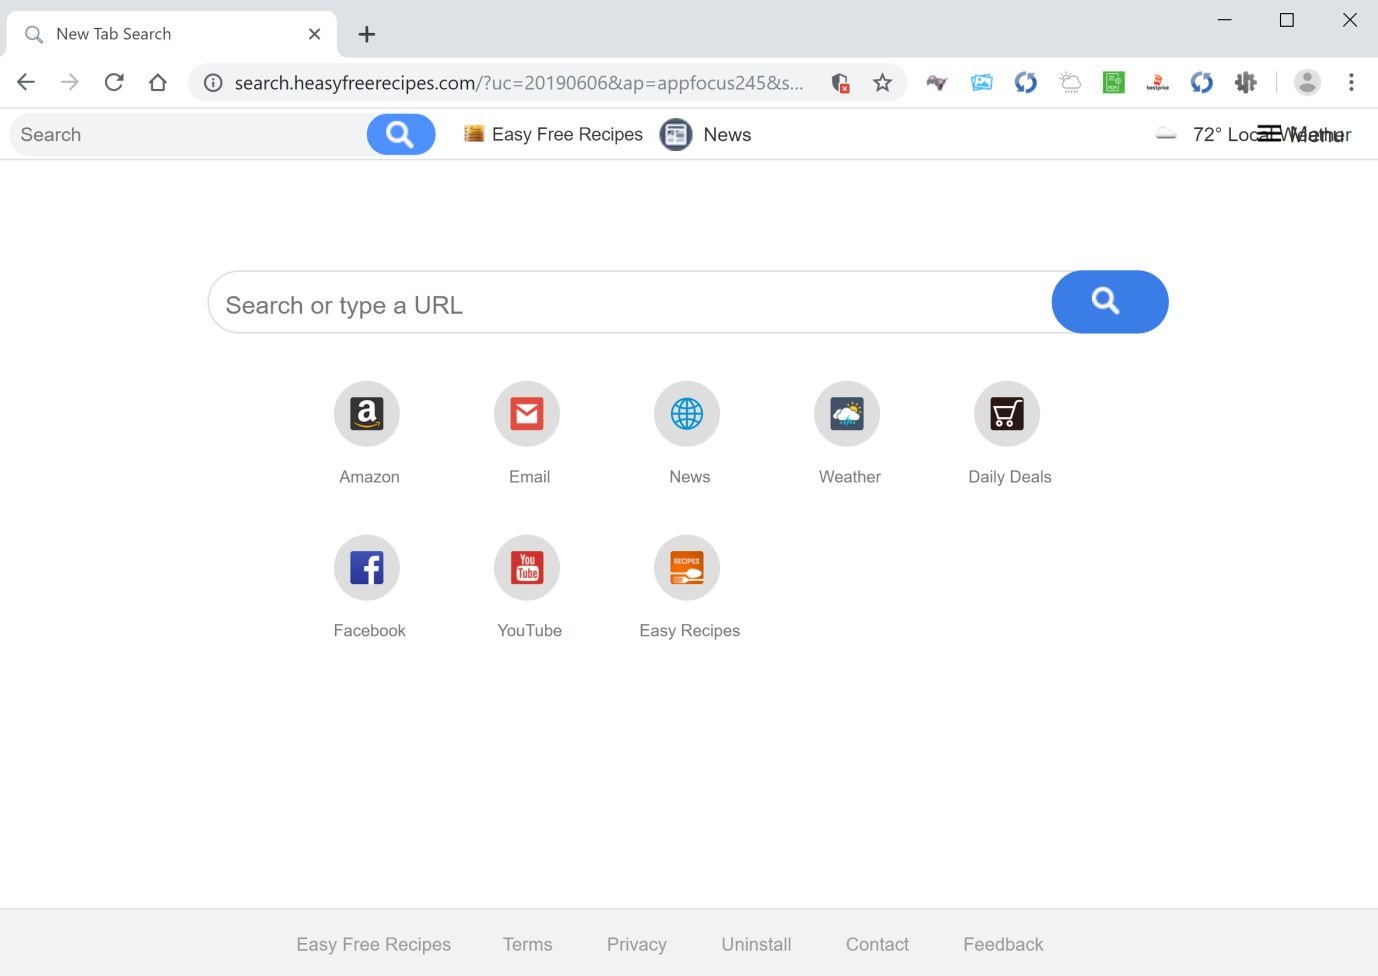Open the News globe shortcut
Screen dimensions: 1378x976
(x=687, y=414)
